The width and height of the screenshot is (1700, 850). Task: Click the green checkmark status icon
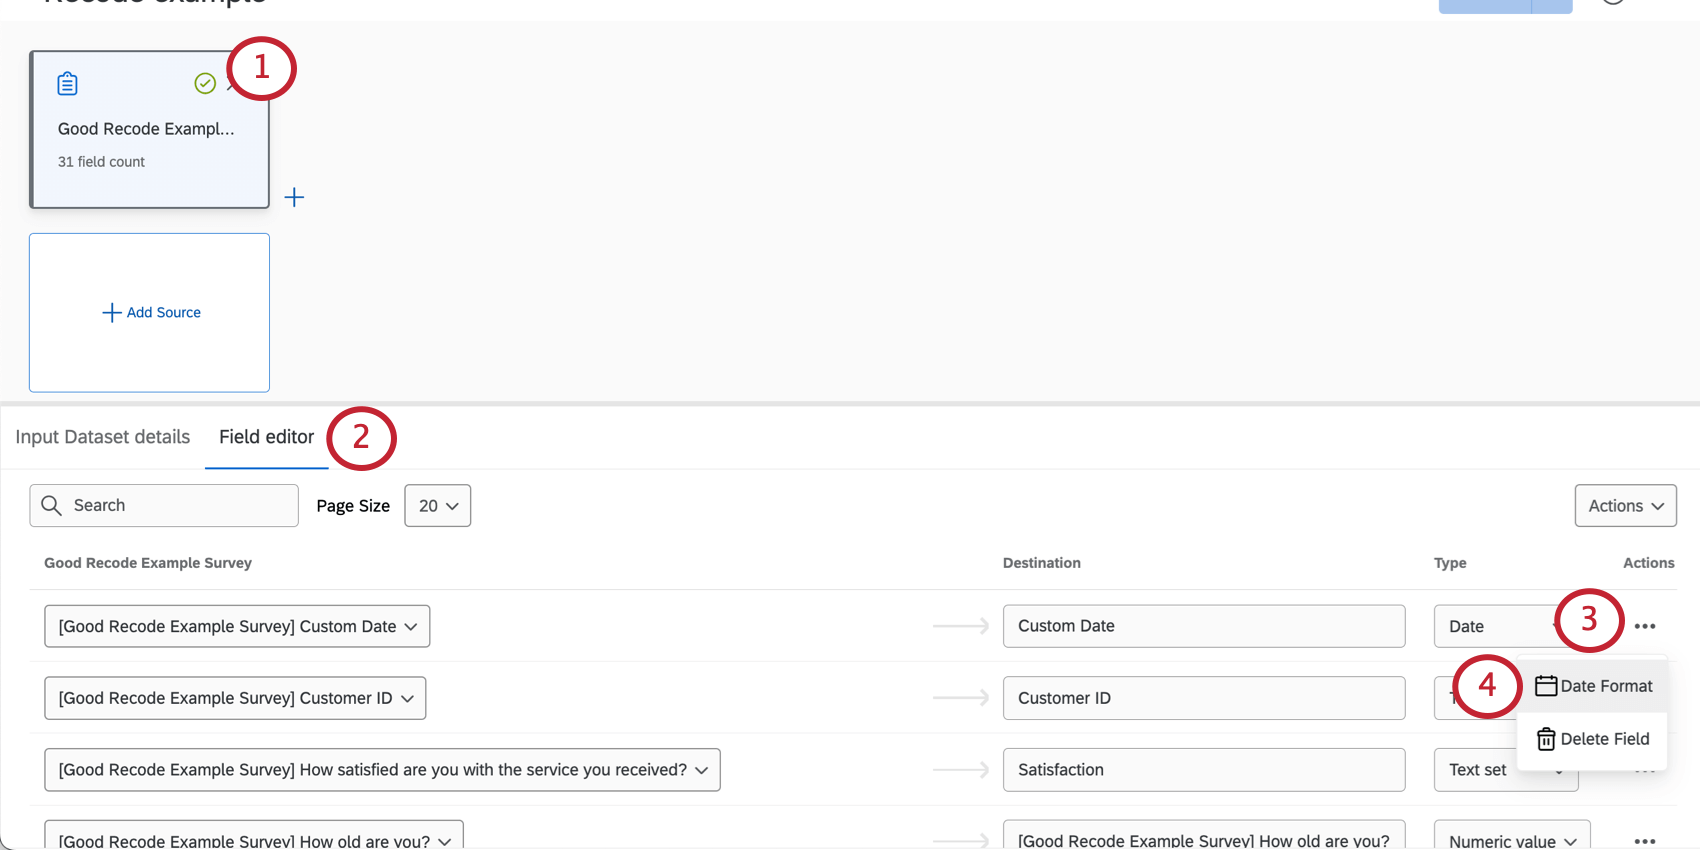205,84
